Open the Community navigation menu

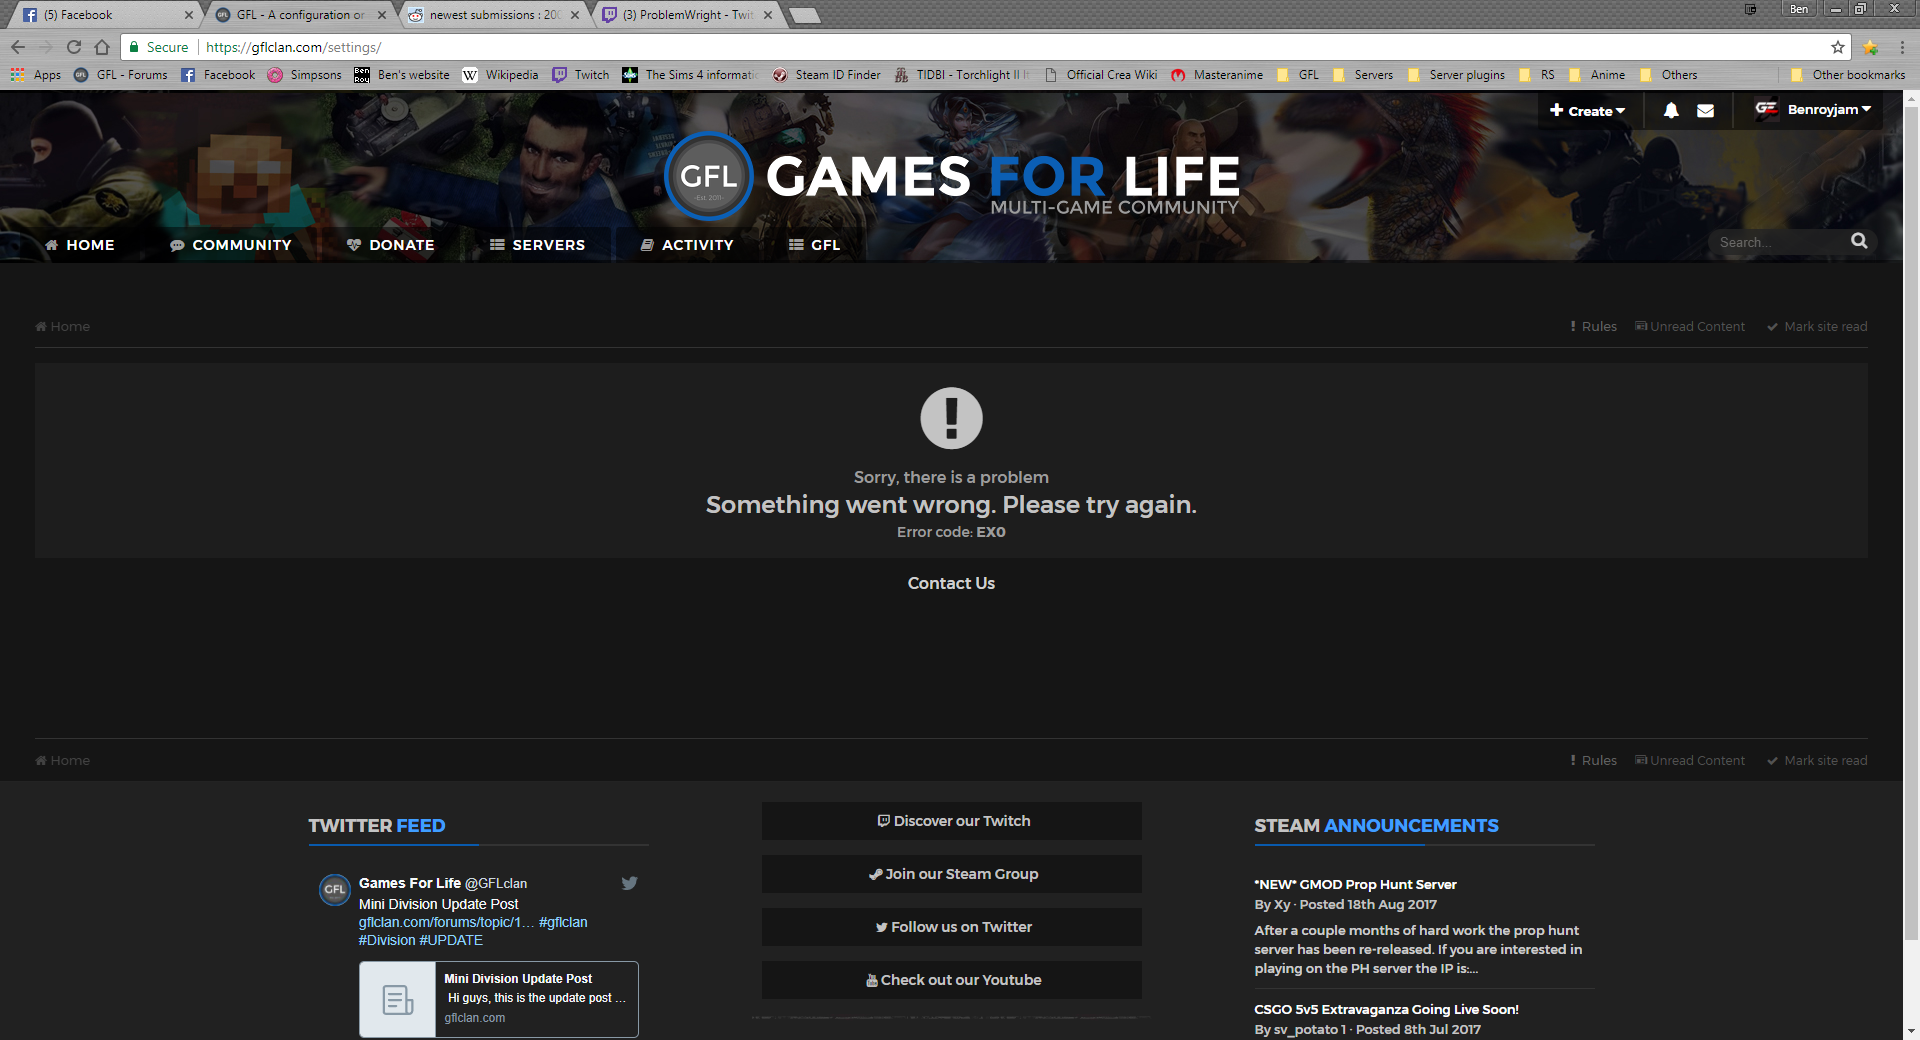231,245
